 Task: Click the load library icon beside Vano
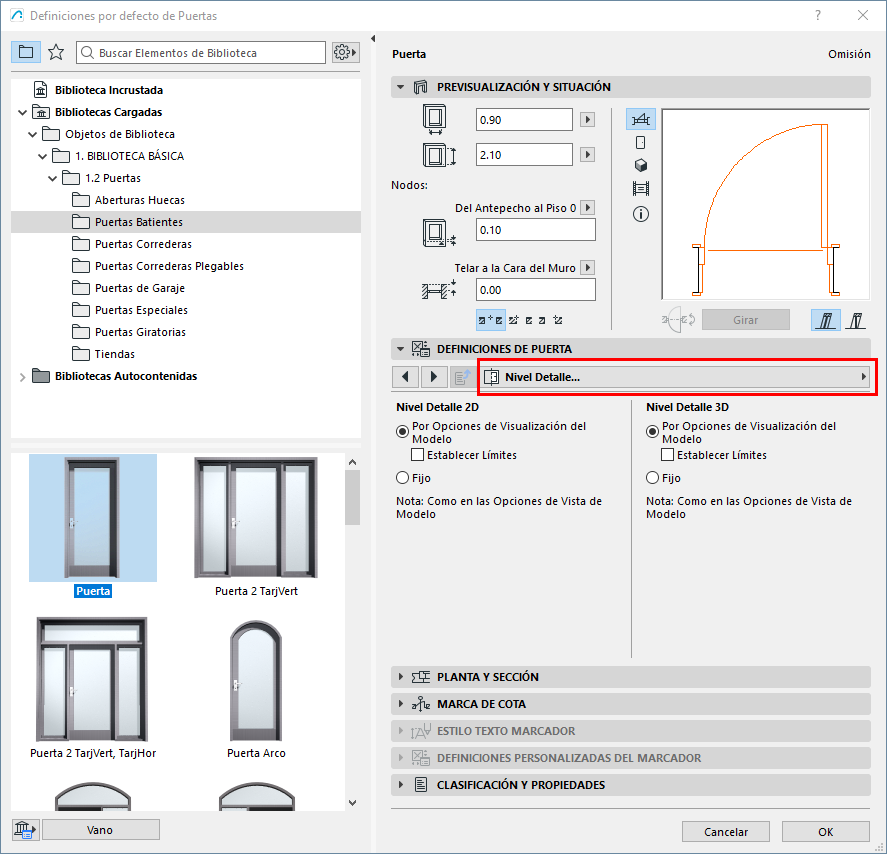25,829
